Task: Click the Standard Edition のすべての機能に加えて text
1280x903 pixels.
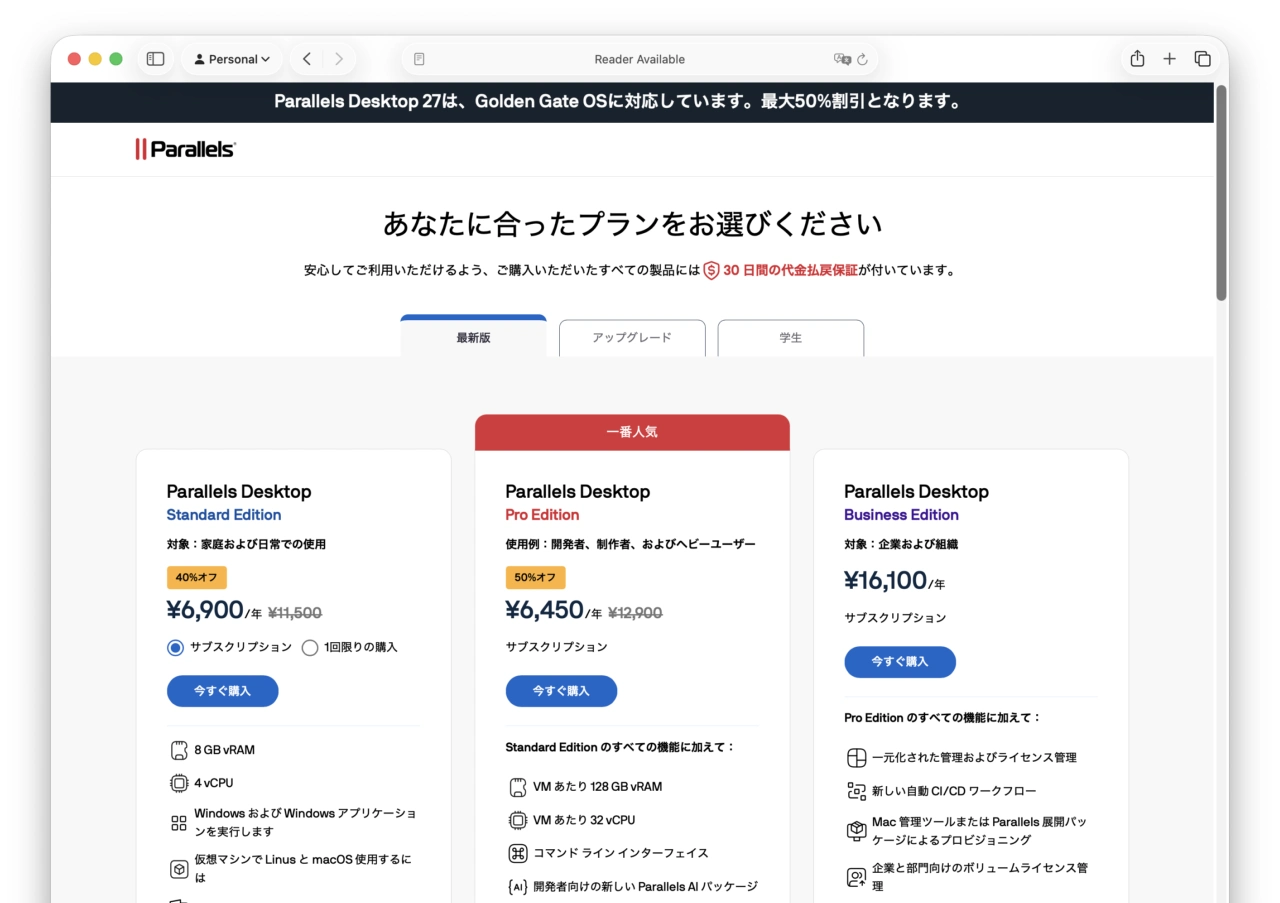Action: (x=620, y=747)
